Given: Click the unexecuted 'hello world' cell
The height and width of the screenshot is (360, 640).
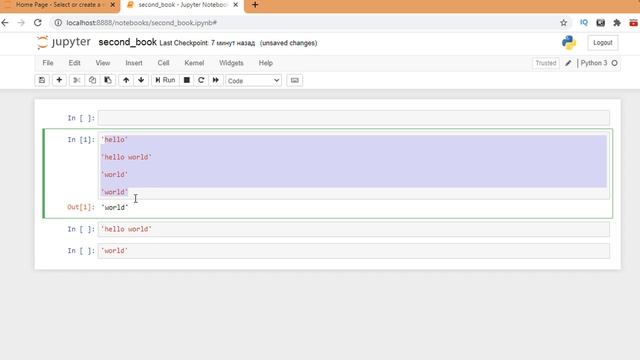Looking at the screenshot, I should tap(353, 229).
